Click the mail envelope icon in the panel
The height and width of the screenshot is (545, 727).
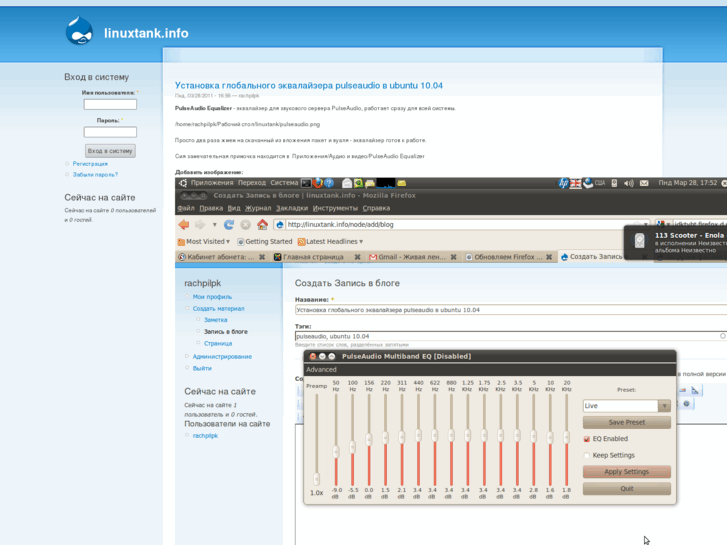644,183
